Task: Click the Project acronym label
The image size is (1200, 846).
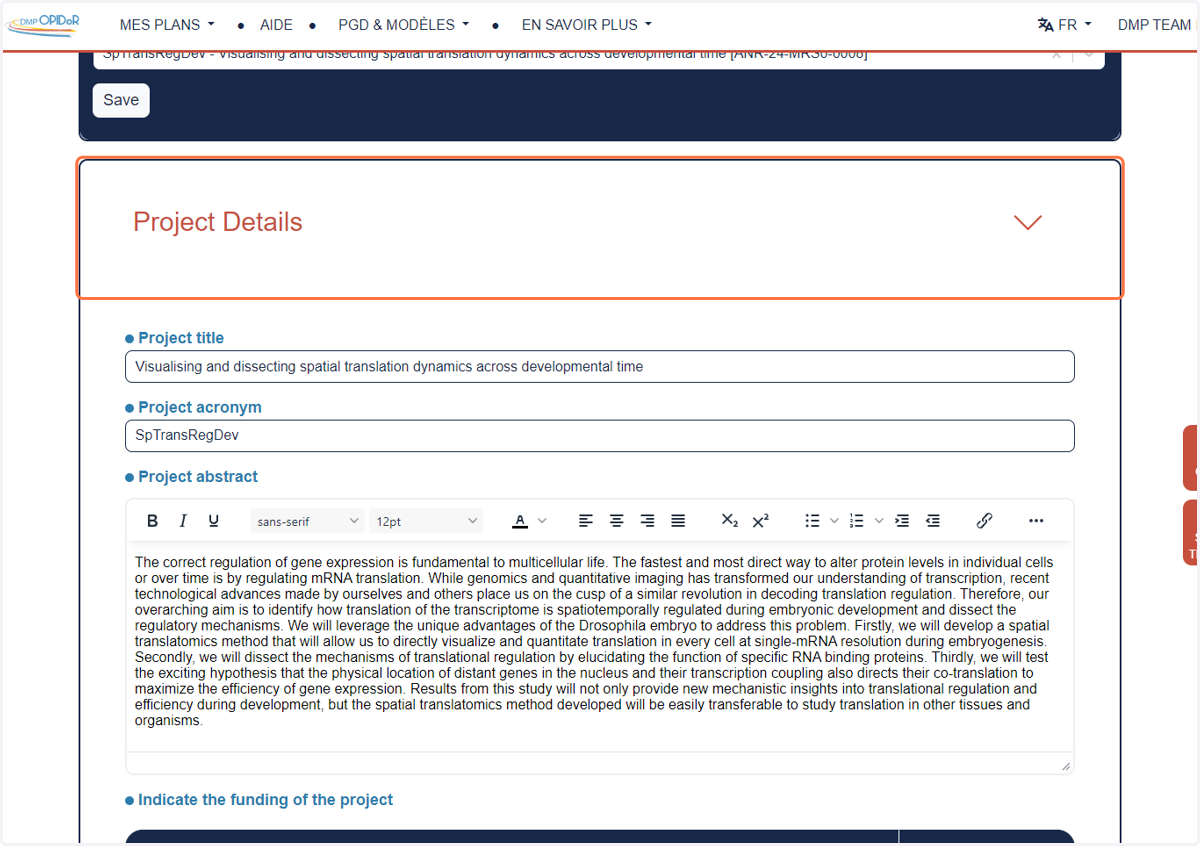Action: pyautogui.click(x=200, y=407)
